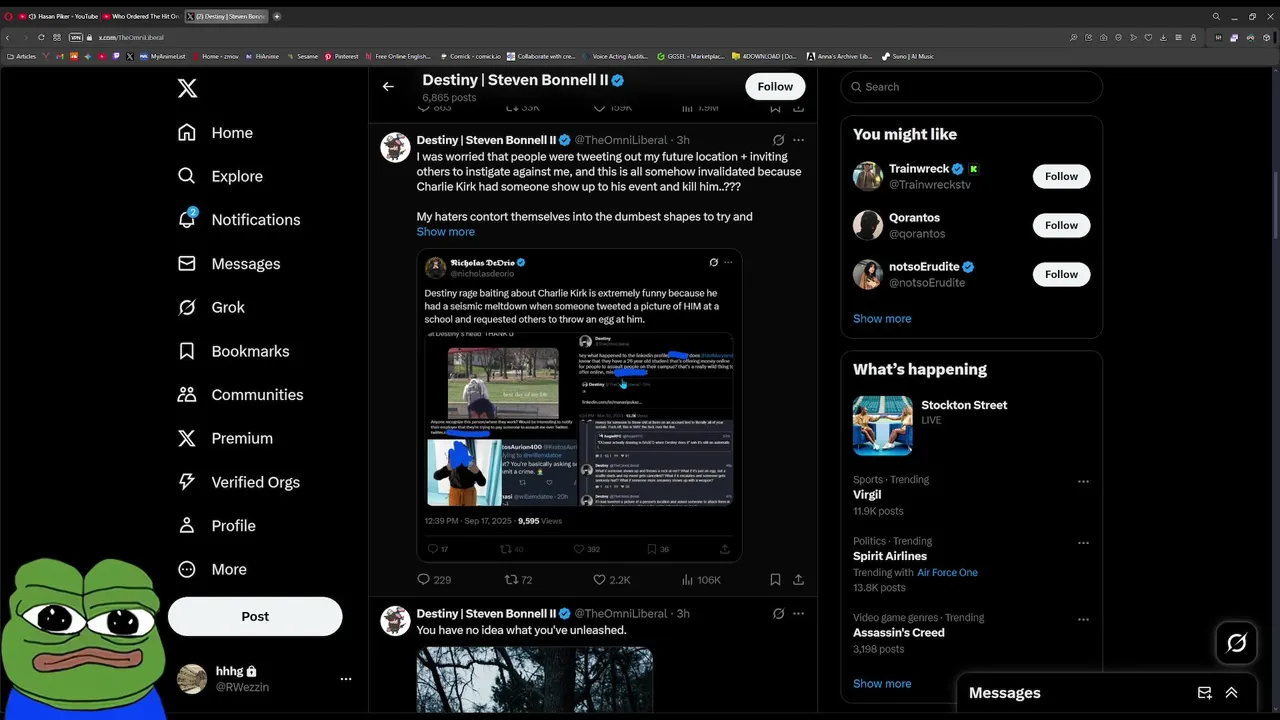
Task: Open MyAnimeList bookmark
Action: click(x=163, y=57)
